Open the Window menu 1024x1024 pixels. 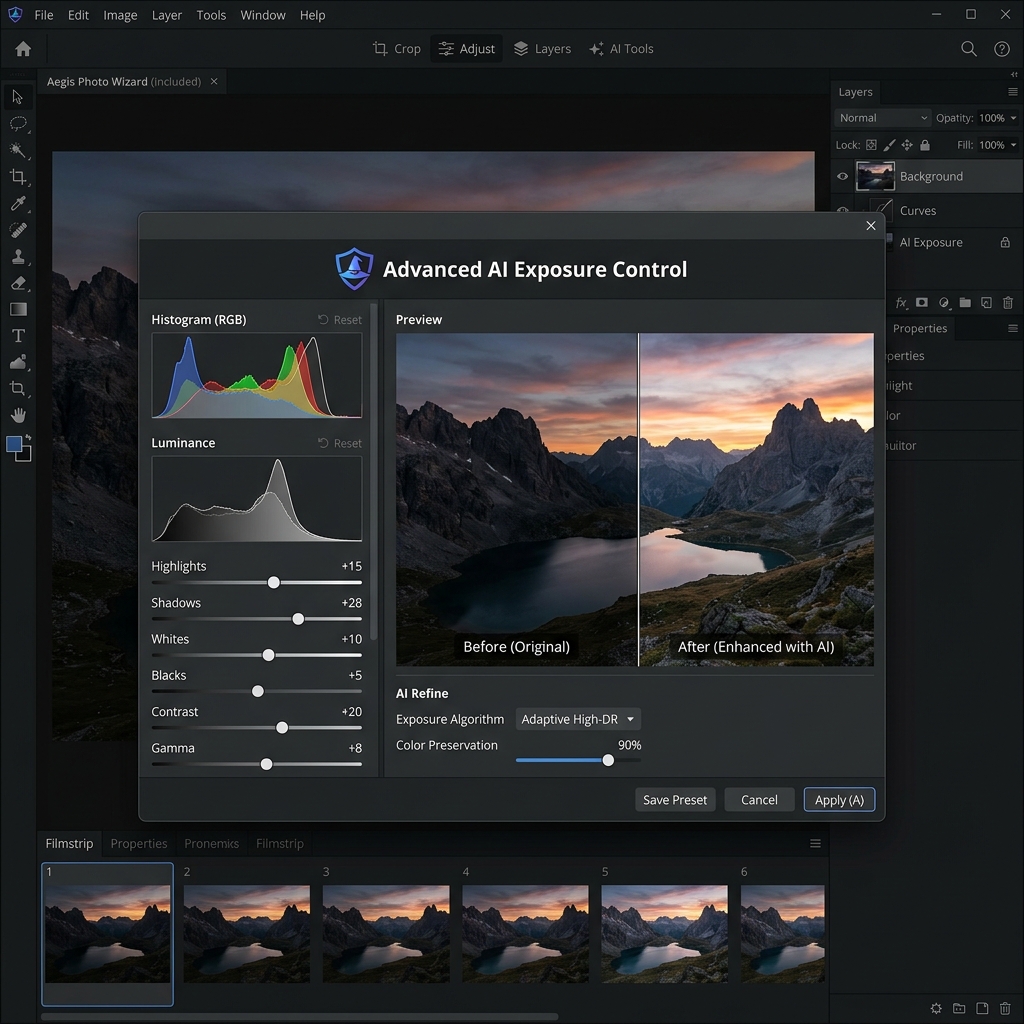[x=263, y=15]
